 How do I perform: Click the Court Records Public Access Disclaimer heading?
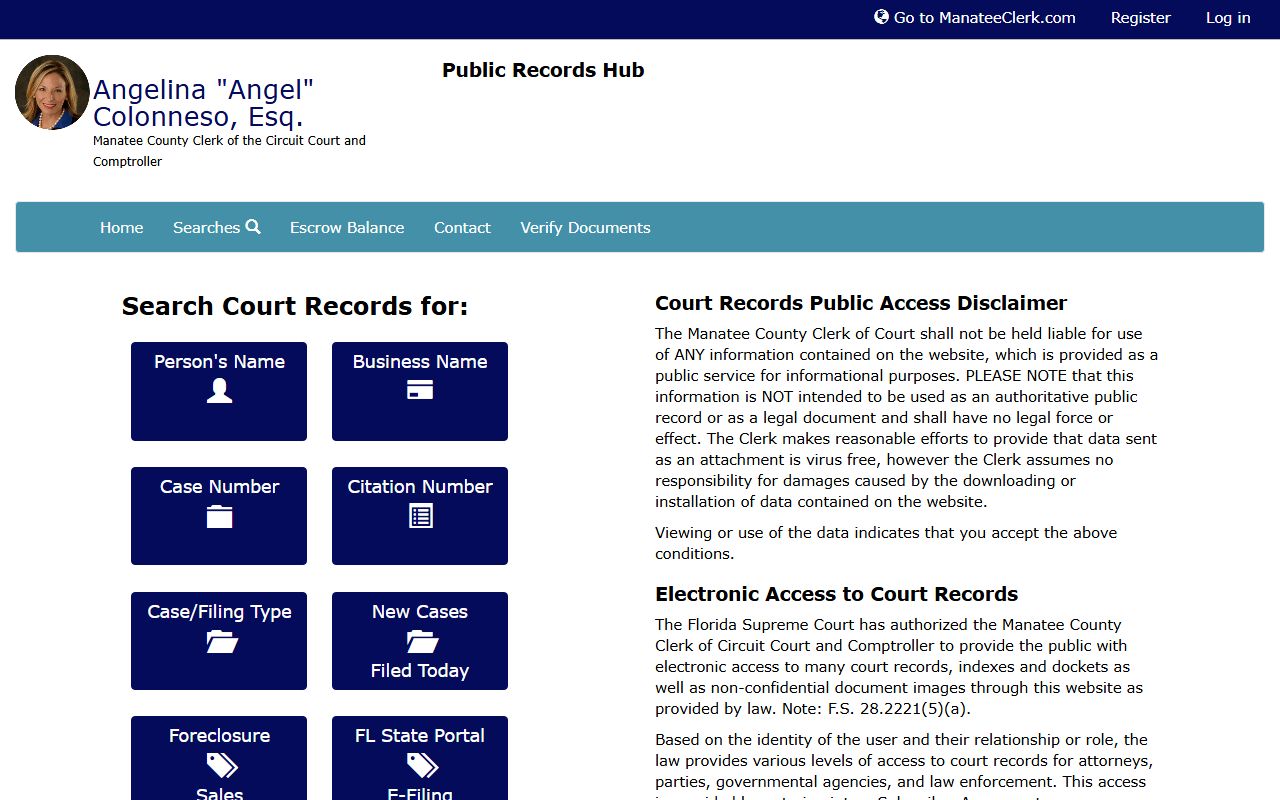pyautogui.click(x=861, y=303)
